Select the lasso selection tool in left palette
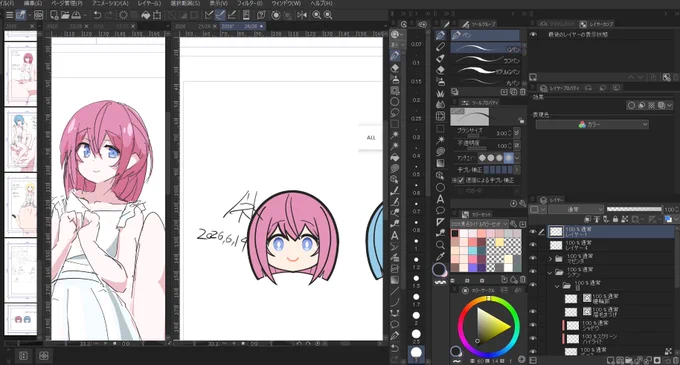680x365 pixels. [x=395, y=113]
